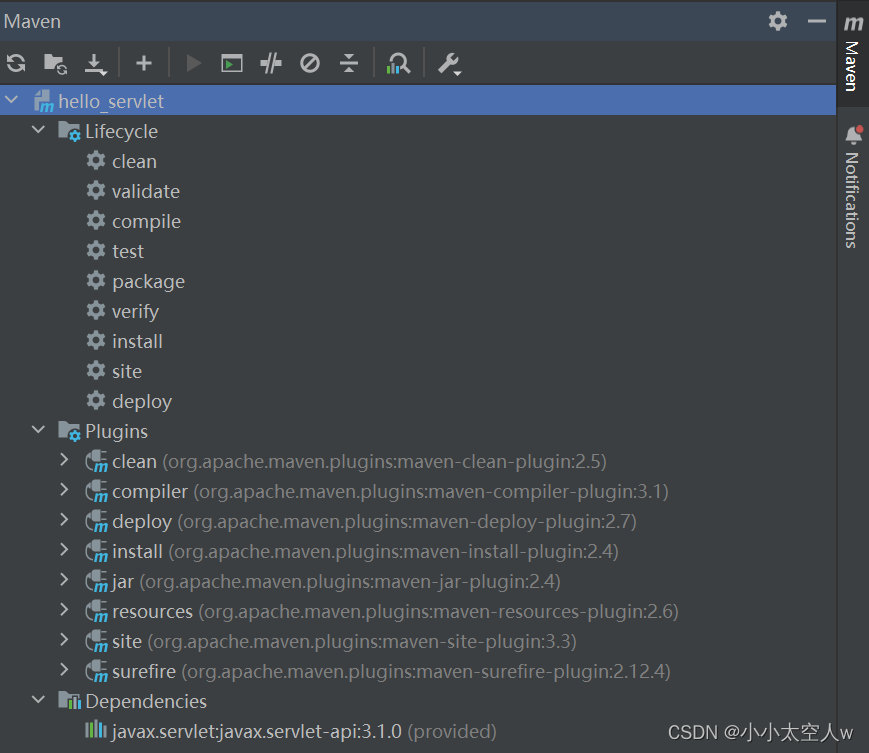Toggle Skip Tests mode
This screenshot has width=869, height=753.
[x=269, y=63]
